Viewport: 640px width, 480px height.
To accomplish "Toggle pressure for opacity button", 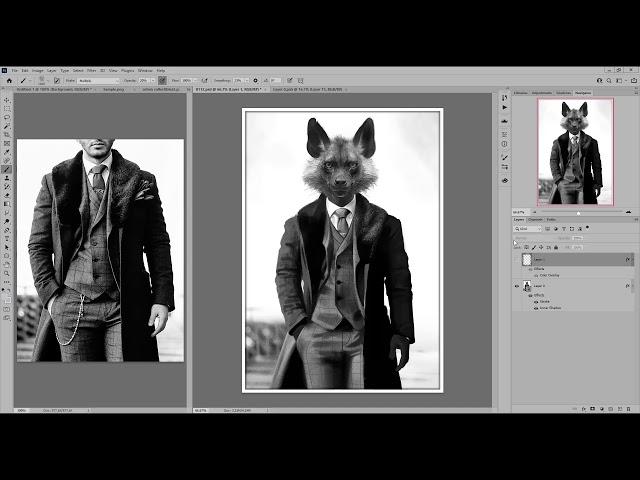I will tap(162, 81).
